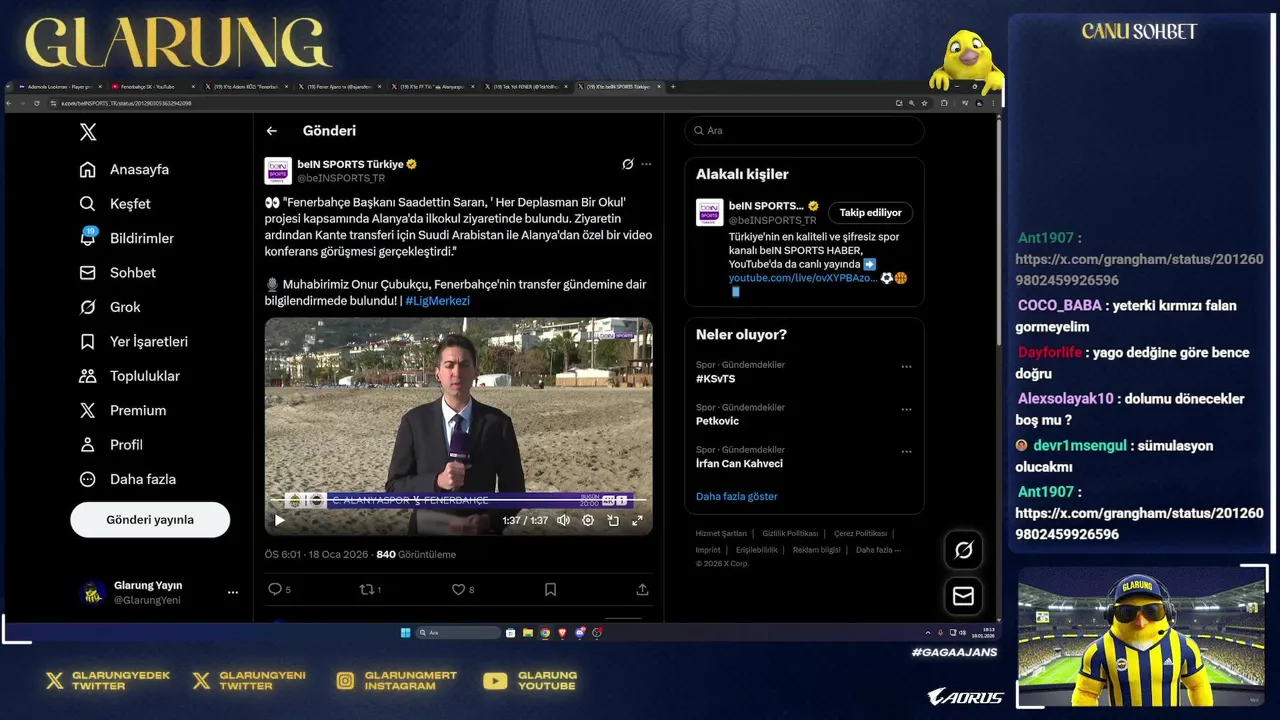Open Bildirimler notifications

point(126,238)
